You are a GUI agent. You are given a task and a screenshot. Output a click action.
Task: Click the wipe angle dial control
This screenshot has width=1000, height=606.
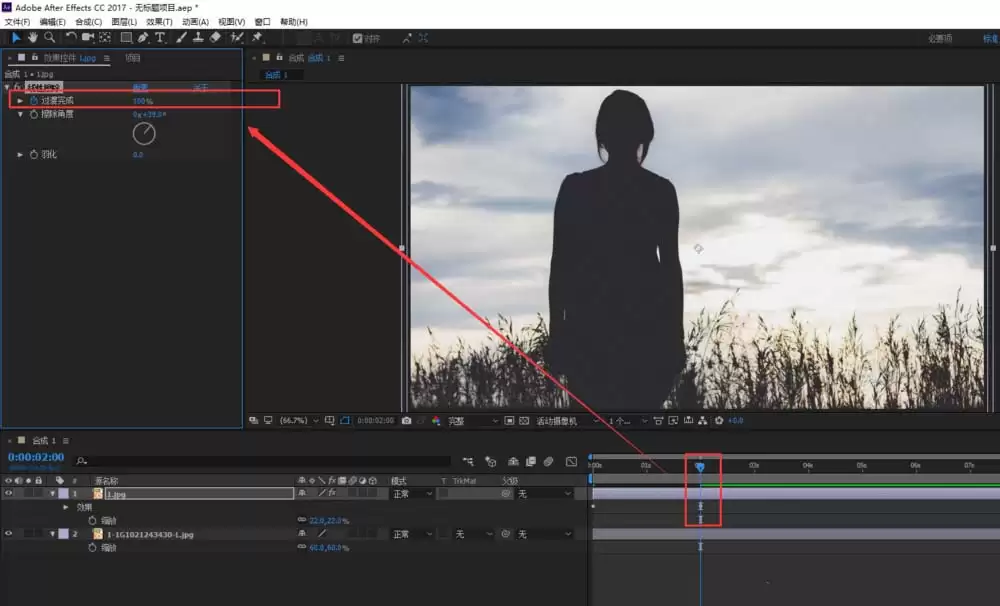click(144, 134)
